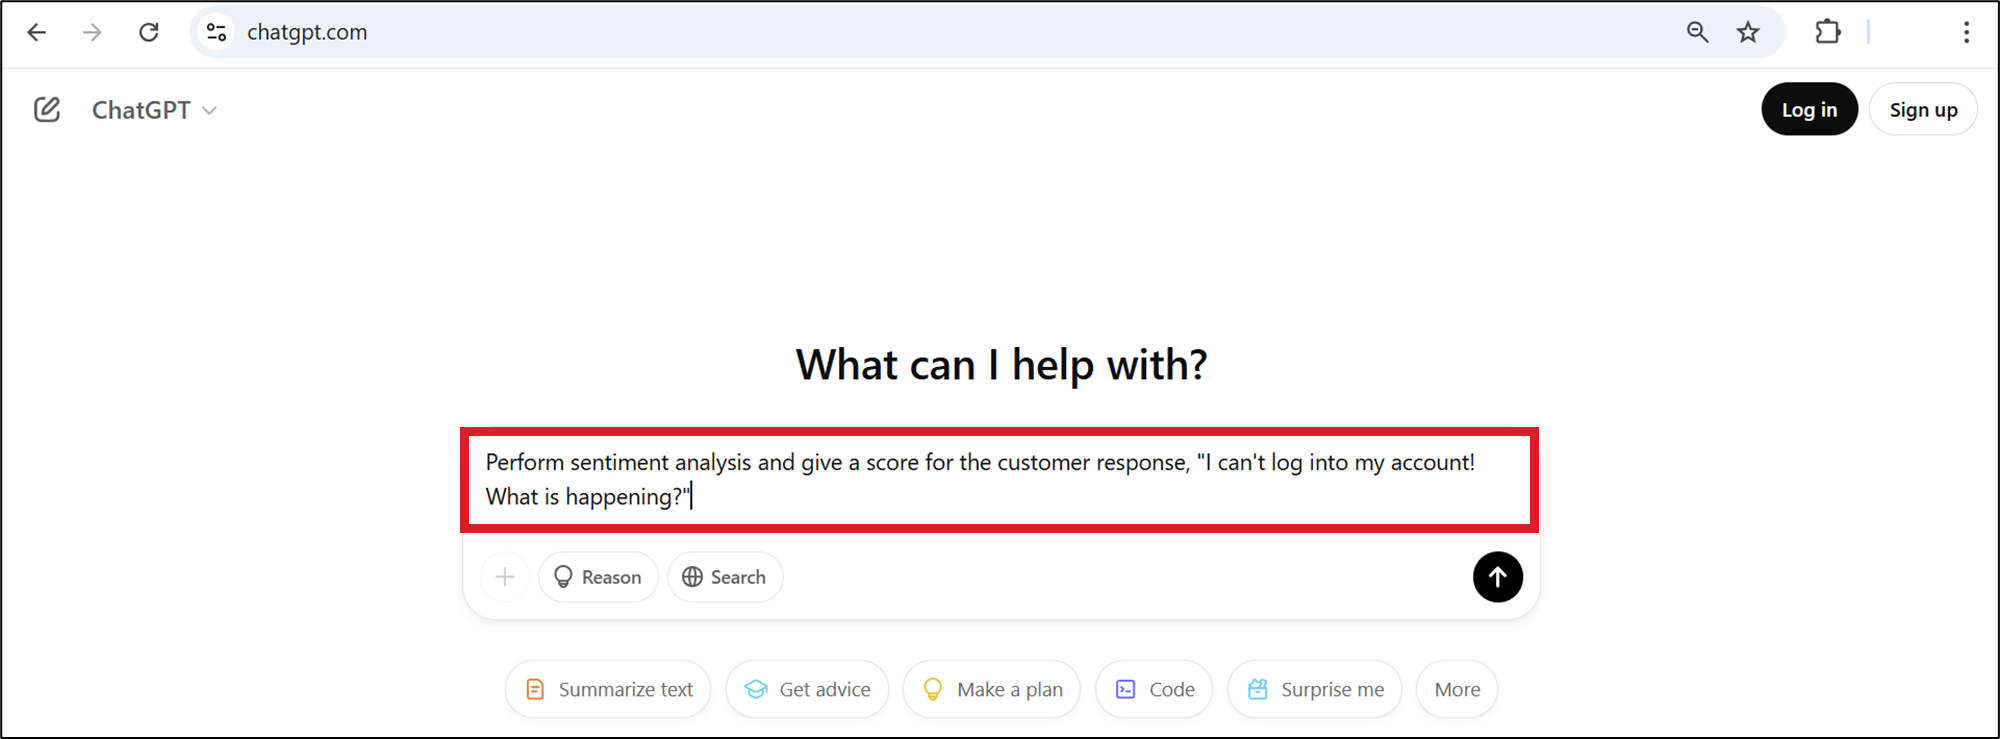2000x739 pixels.
Task: Click the browser forward arrow
Action: (x=92, y=32)
